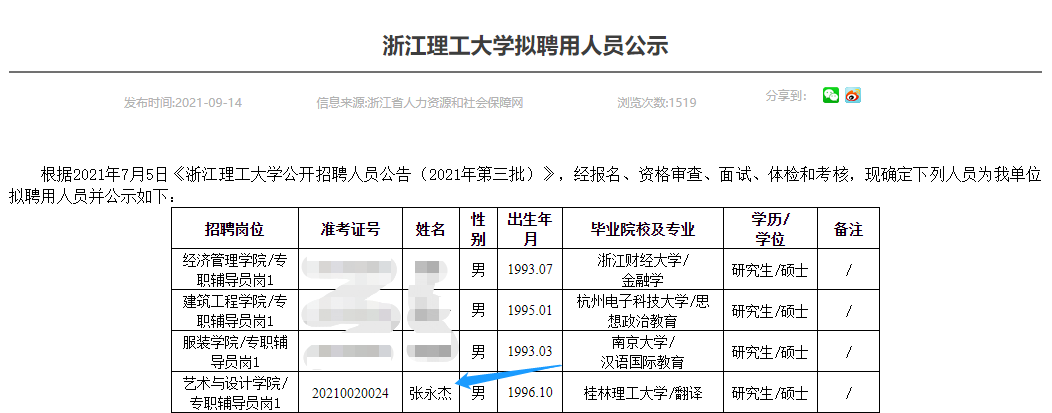Select cell 建筑工程学院/专职辅导员岗1
The height and width of the screenshot is (413, 1052).
click(234, 310)
